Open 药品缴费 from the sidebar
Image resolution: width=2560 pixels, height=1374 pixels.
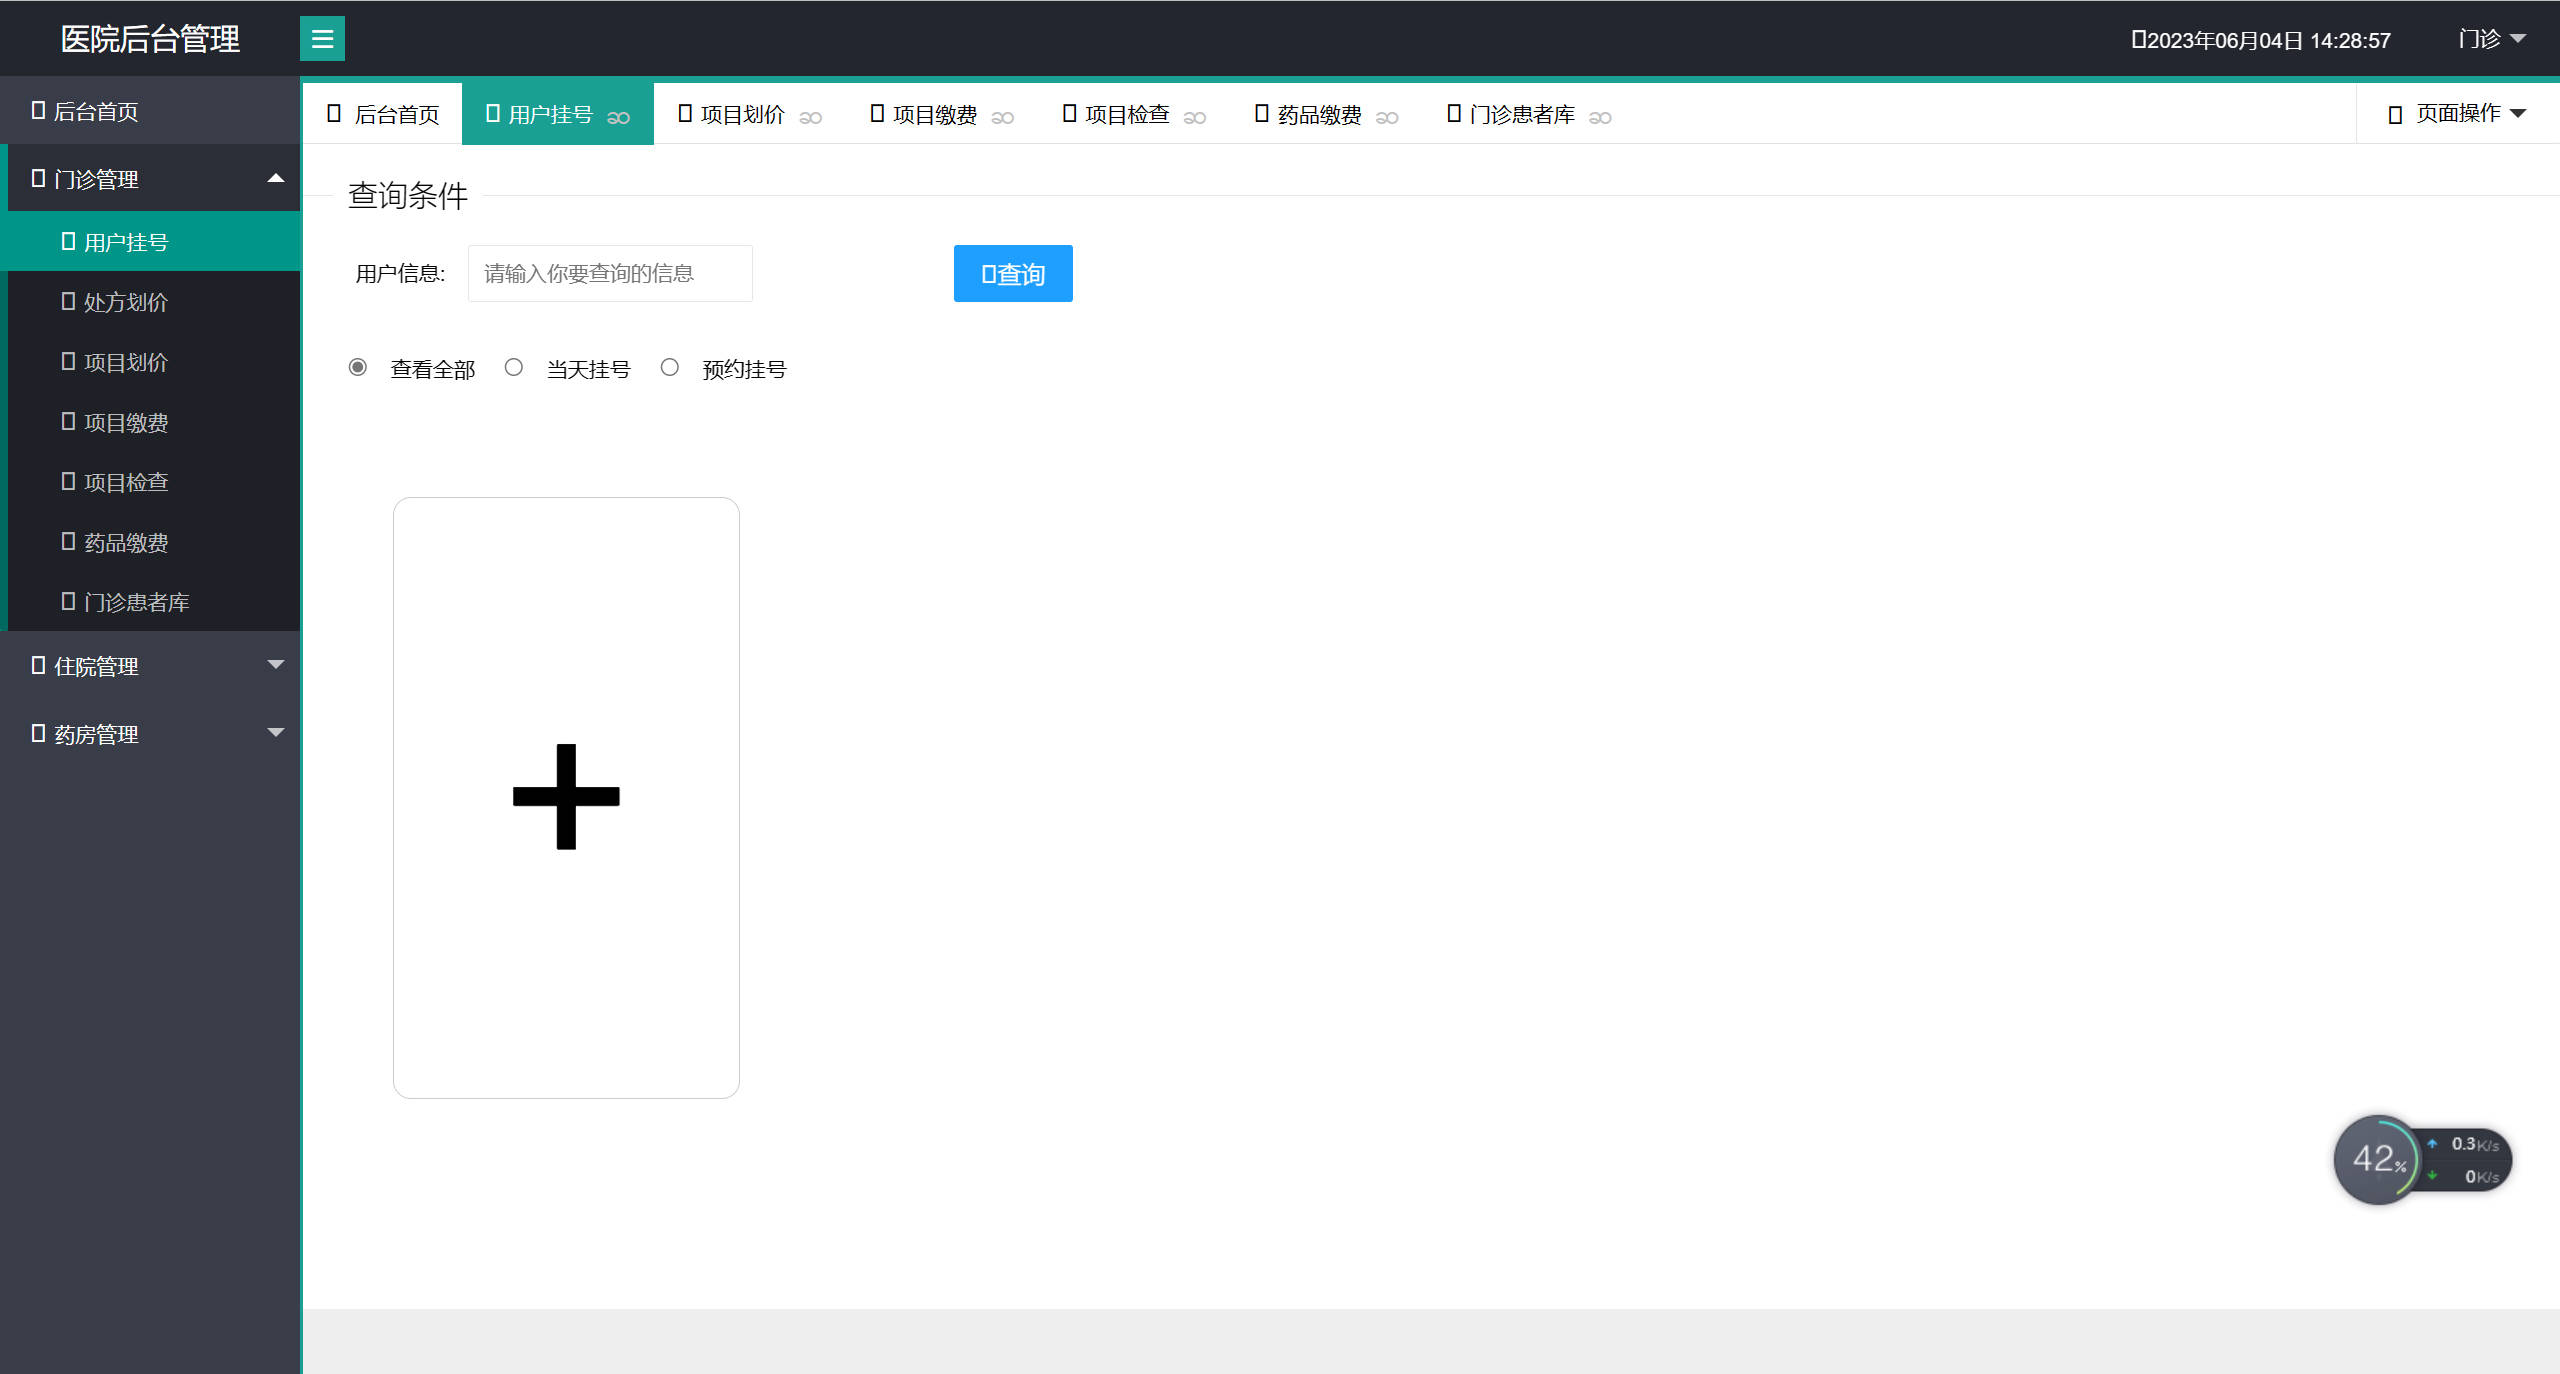click(124, 542)
